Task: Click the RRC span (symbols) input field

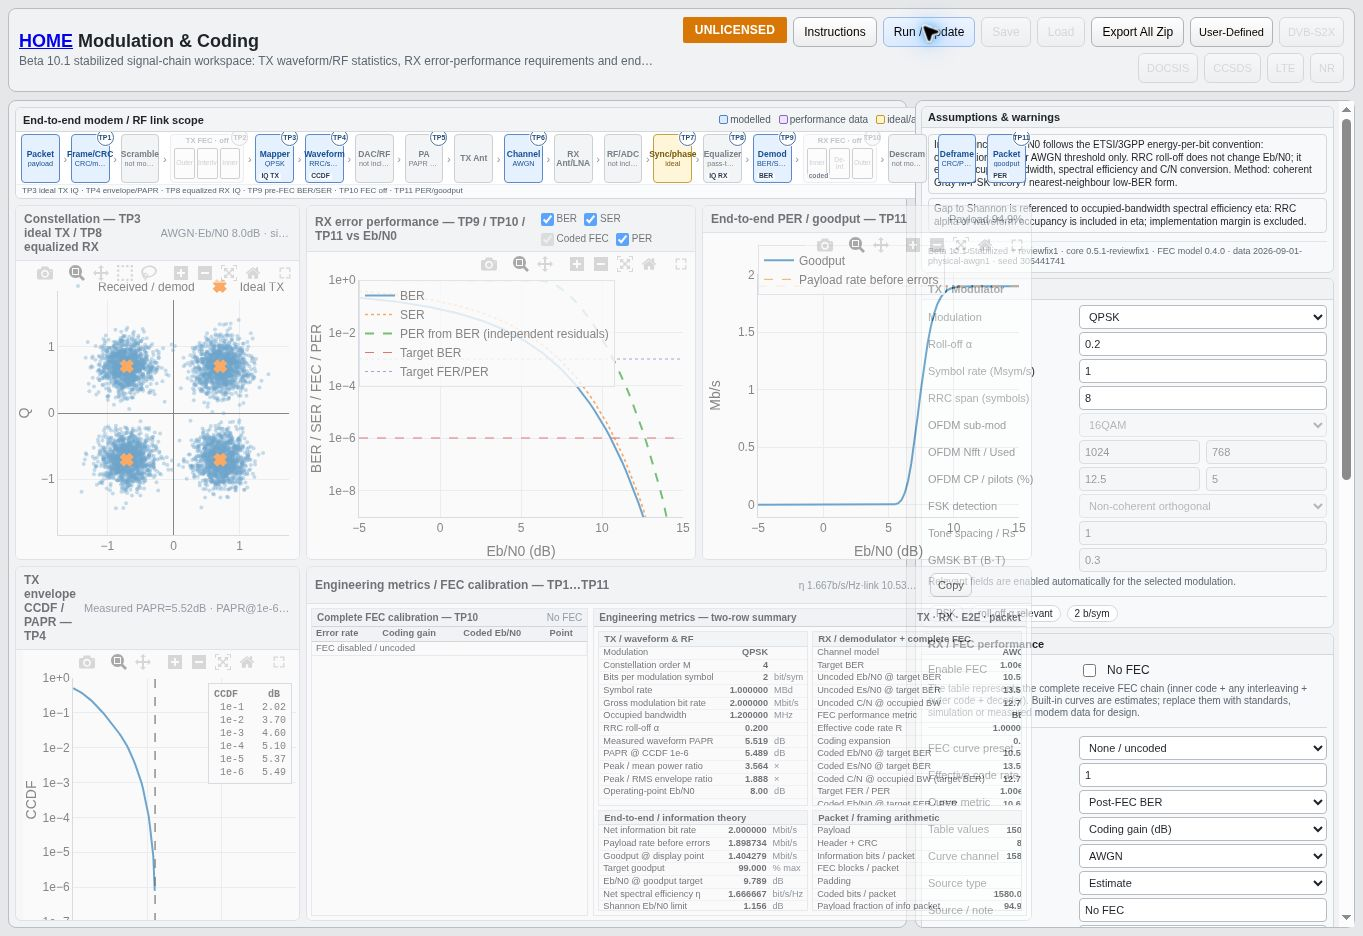Action: [x=1203, y=398]
